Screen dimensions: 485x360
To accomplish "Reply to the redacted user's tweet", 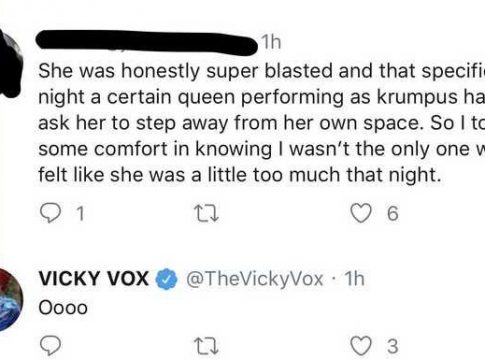I will [50, 213].
